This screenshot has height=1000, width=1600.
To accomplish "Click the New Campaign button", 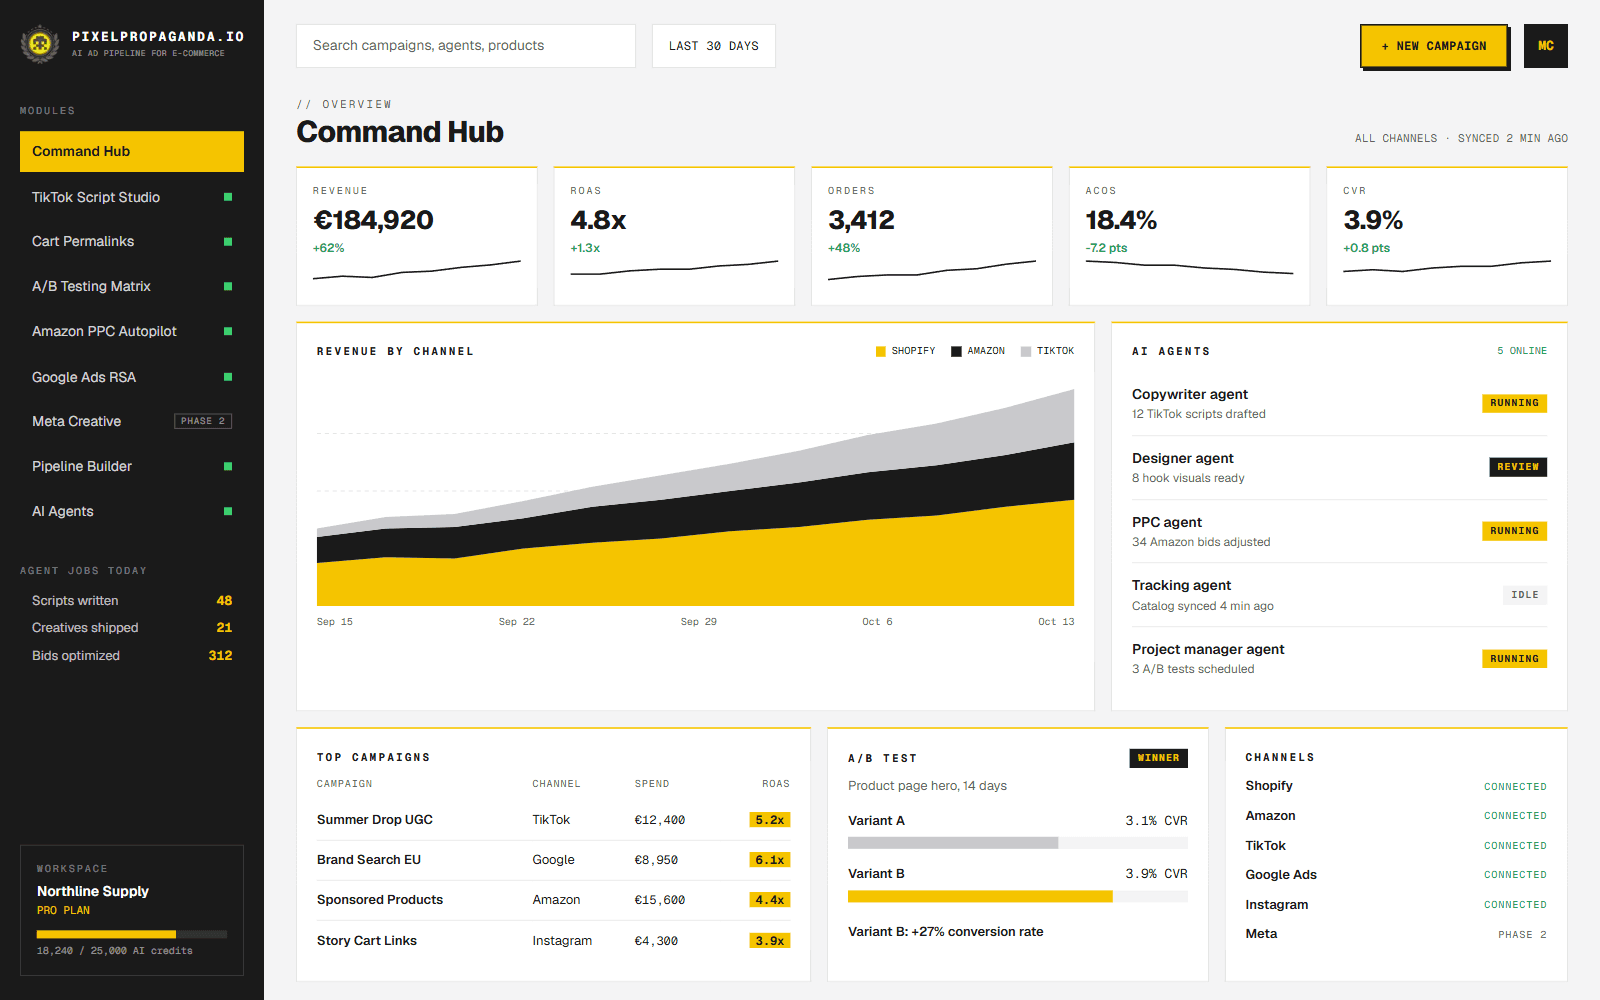I will coord(1434,46).
